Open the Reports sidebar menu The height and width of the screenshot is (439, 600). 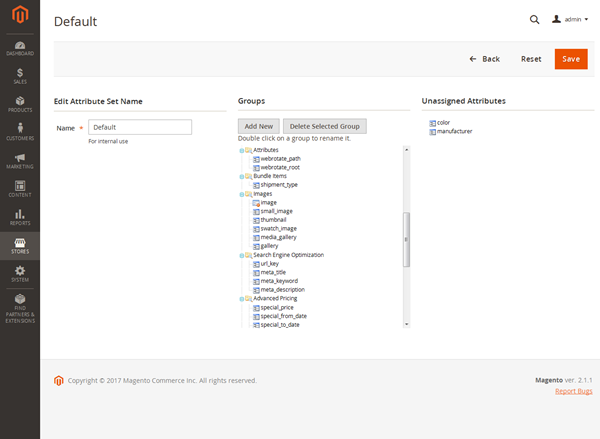20,216
